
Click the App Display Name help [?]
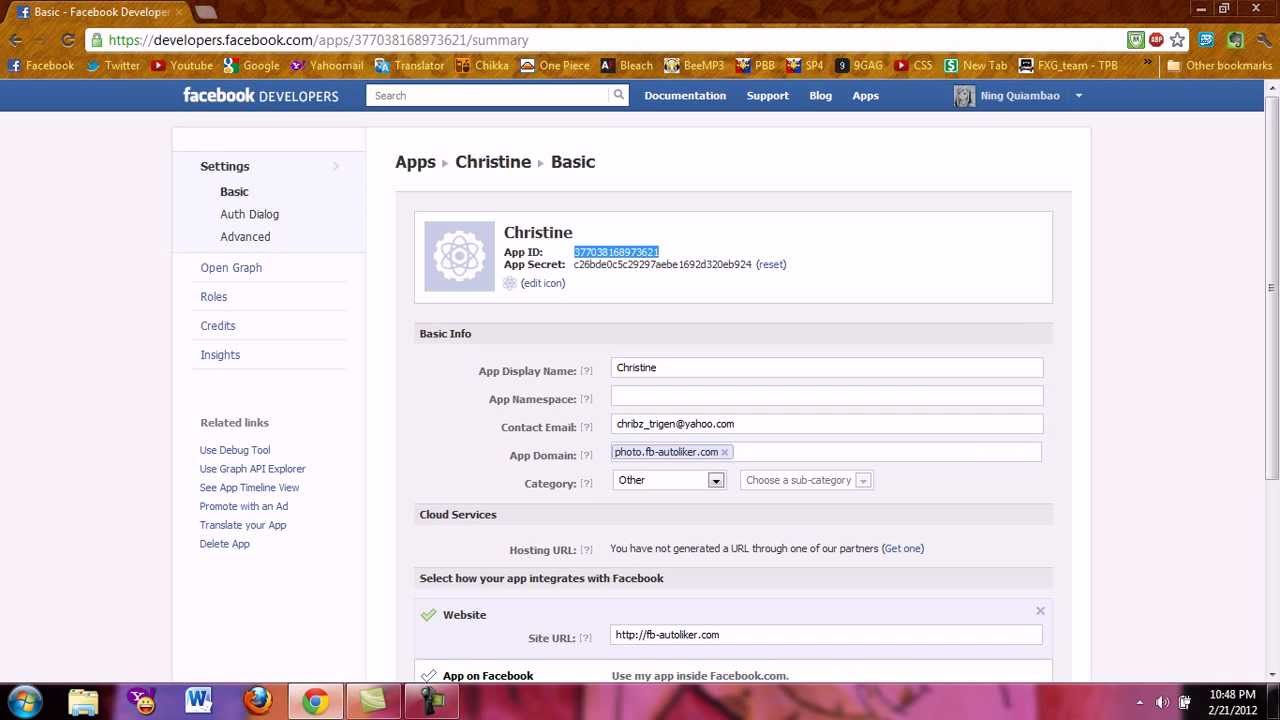(586, 371)
